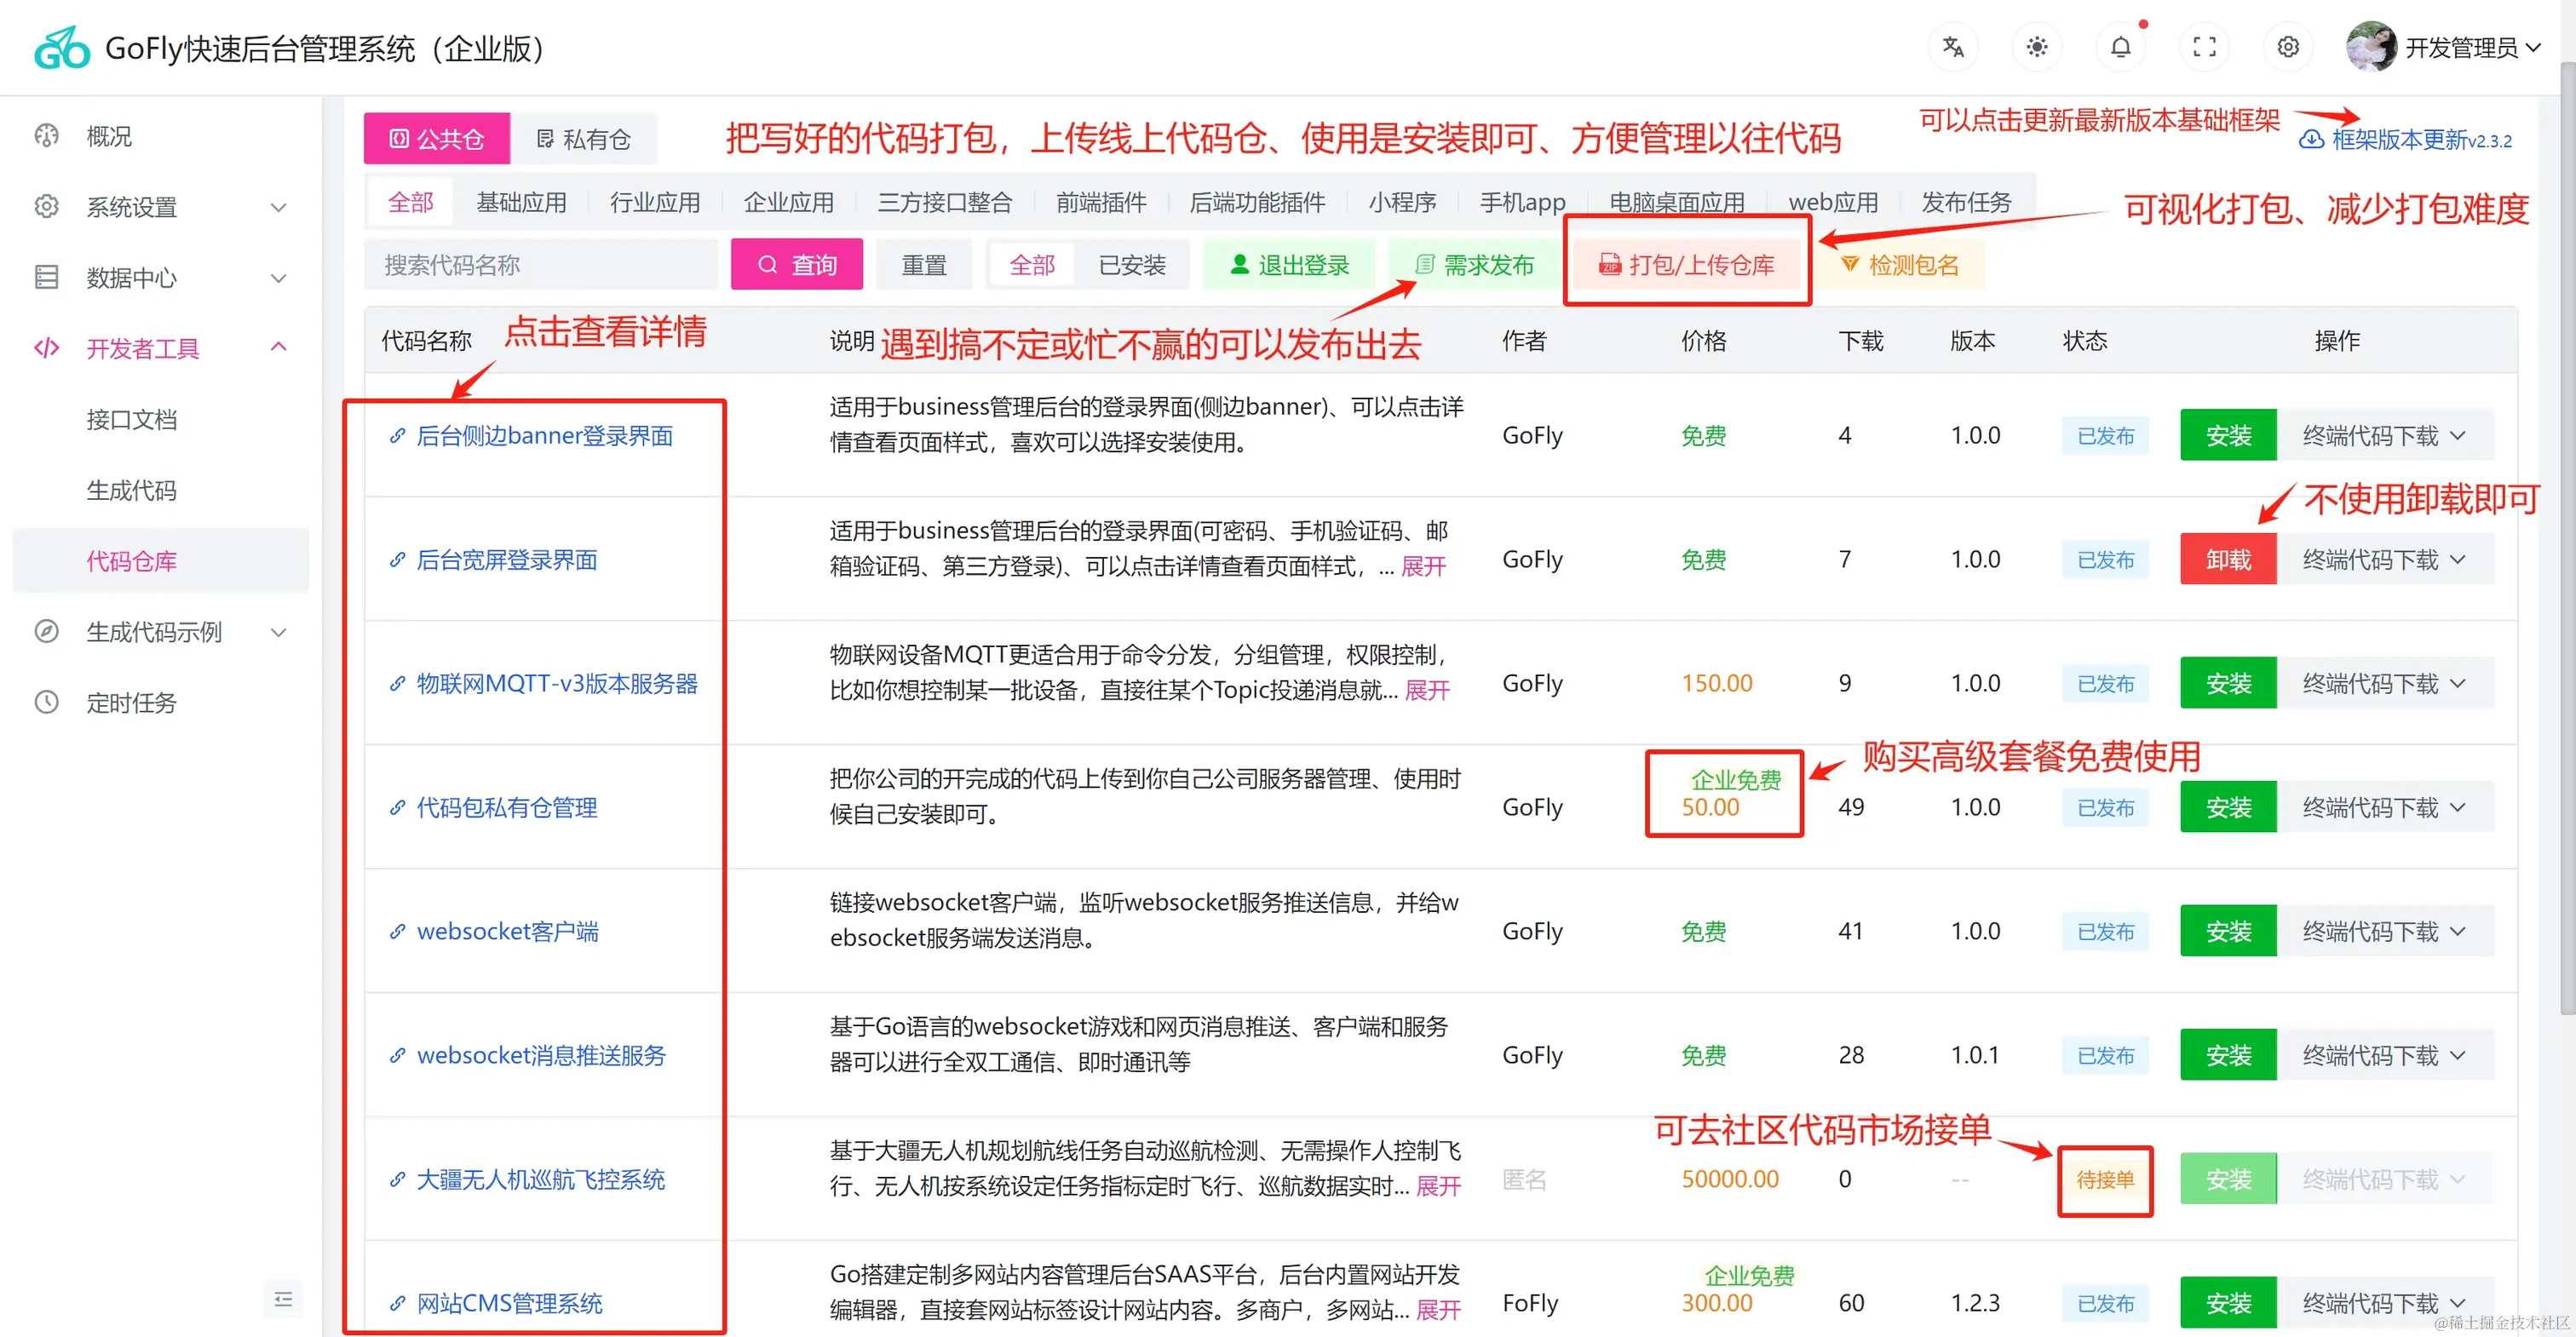This screenshot has height=1337, width=2576.
Task: Select the 已安装 filter option
Action: (x=1131, y=265)
